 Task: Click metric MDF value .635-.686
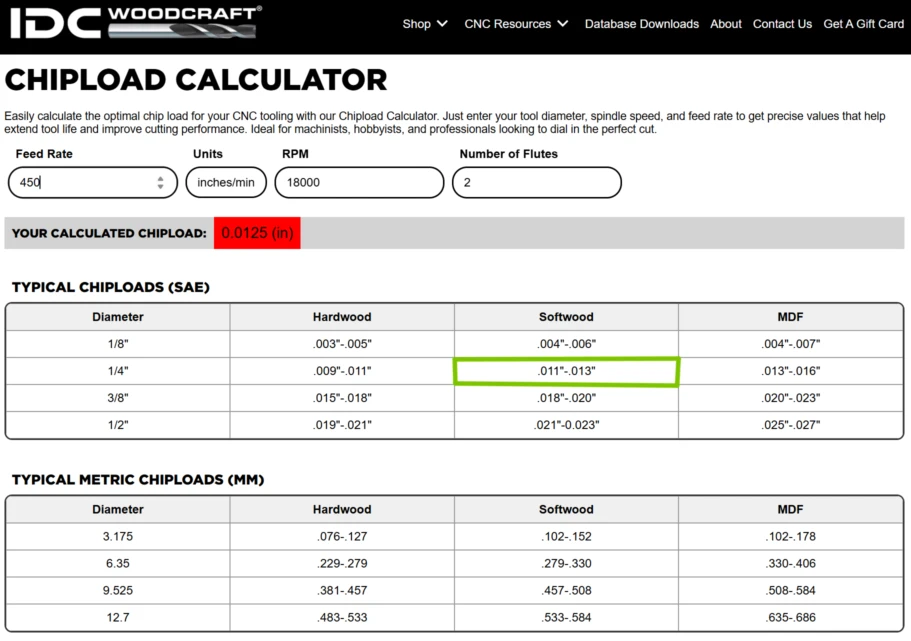(791, 617)
